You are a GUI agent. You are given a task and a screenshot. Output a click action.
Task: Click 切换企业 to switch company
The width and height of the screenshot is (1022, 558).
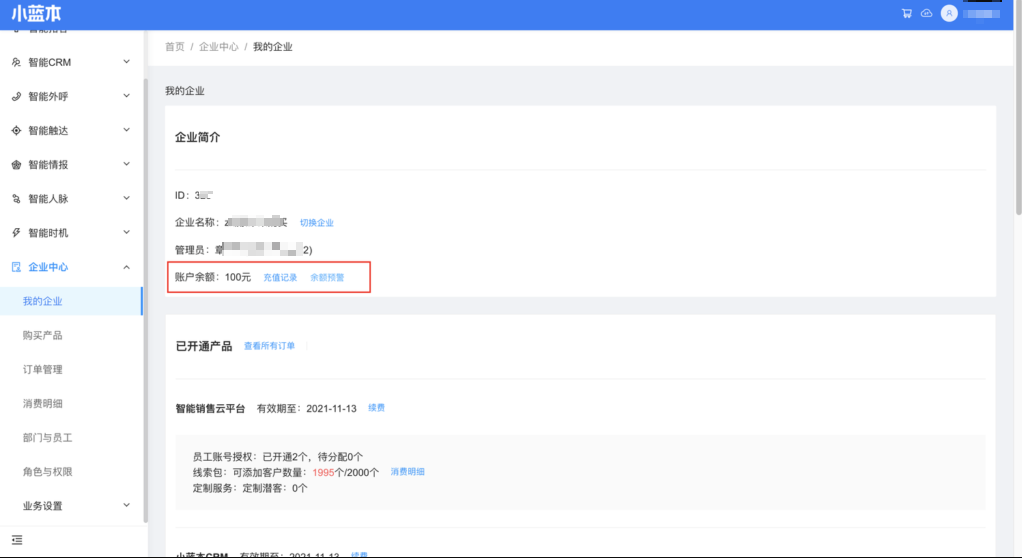coord(317,223)
